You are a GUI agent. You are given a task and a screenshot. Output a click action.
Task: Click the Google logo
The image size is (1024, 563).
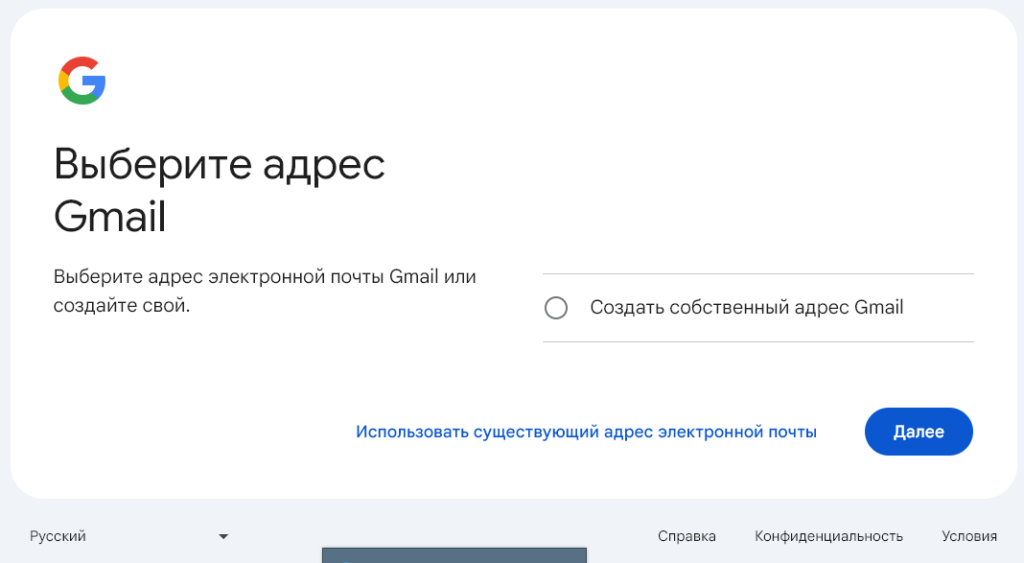coord(82,81)
